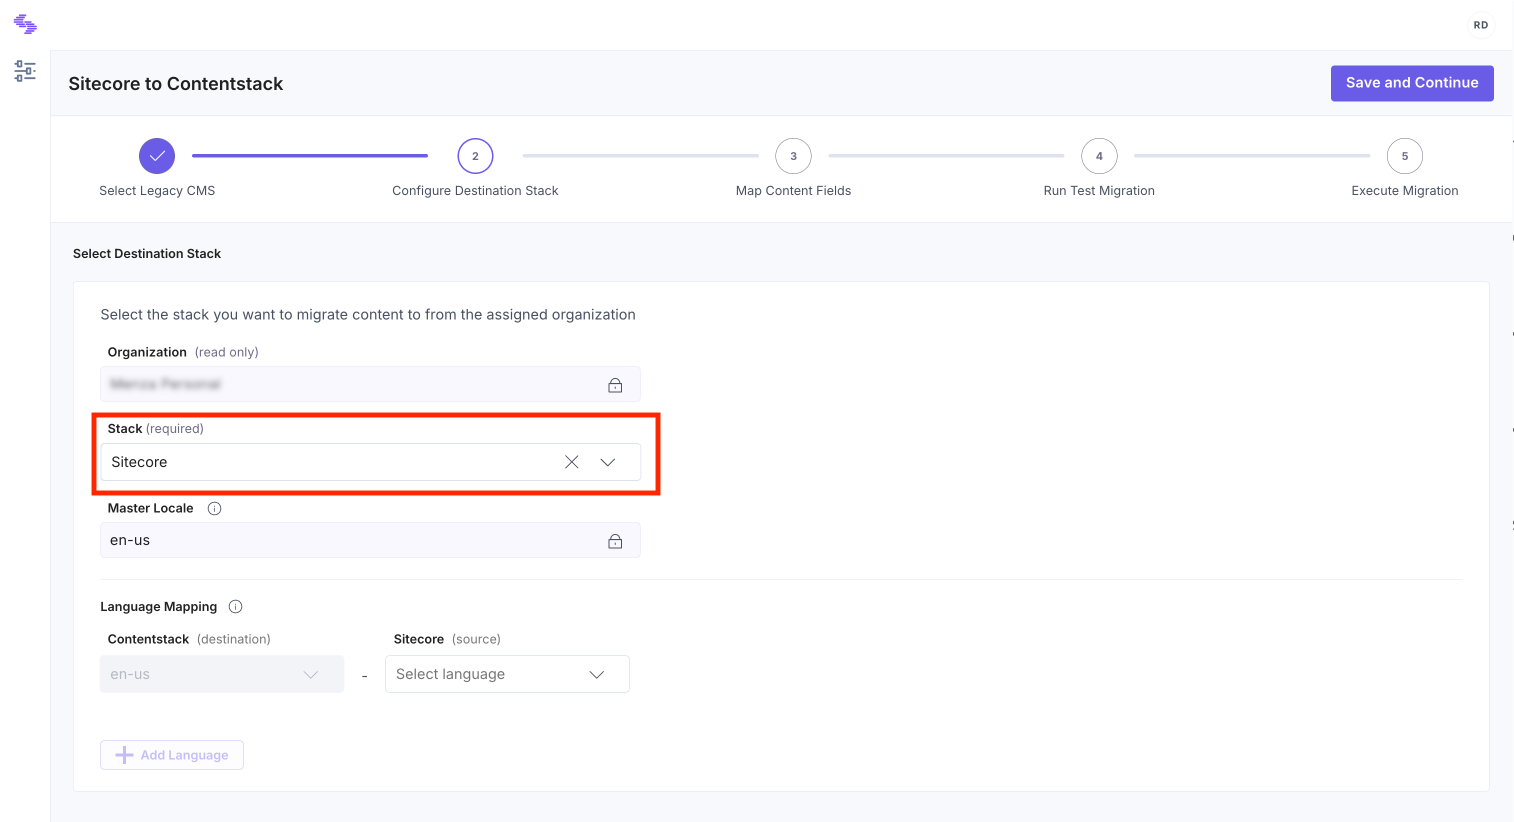Viewport: 1514px width, 822px height.
Task: Click the Execute Migration step label
Action: [1404, 191]
